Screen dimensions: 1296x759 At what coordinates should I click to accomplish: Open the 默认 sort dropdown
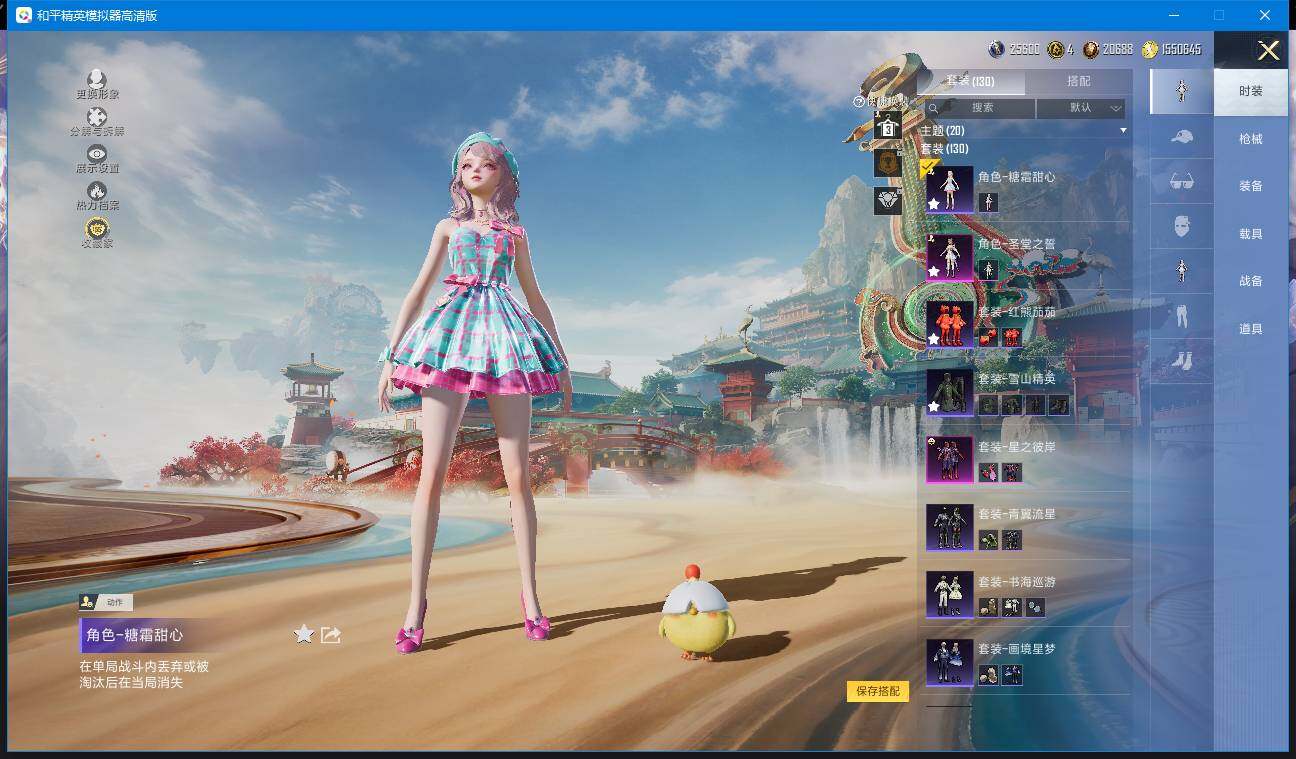pos(1082,108)
